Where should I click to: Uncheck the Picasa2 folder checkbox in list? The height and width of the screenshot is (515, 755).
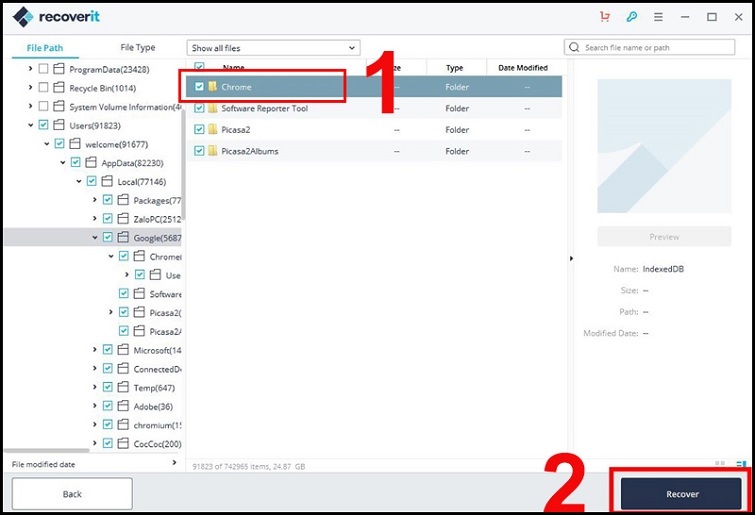[x=199, y=130]
